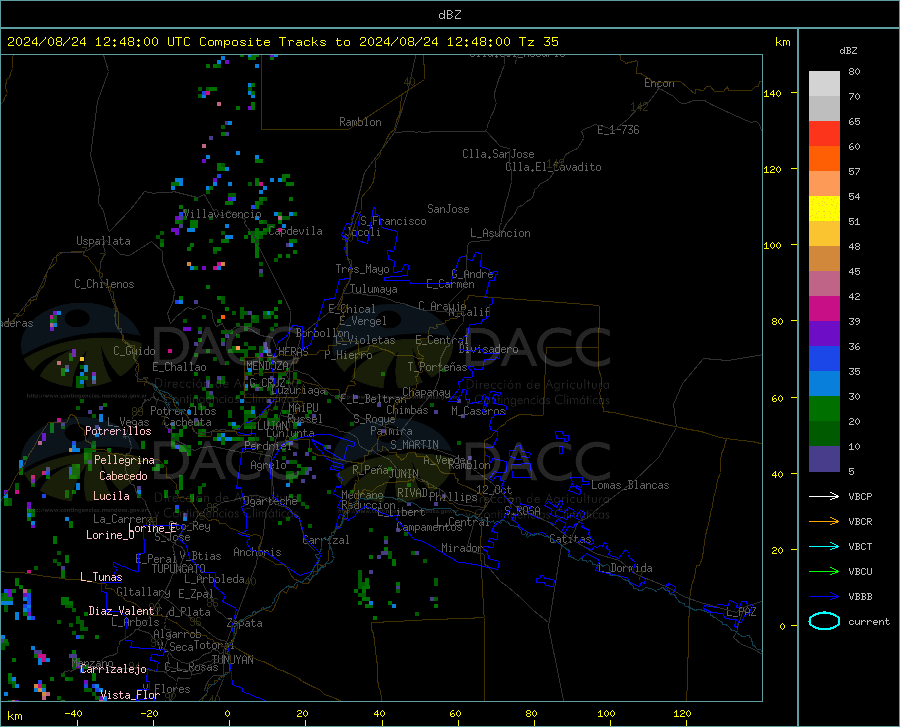Click the Carrizalejo label
Screen dimensions: 900x727
pyautogui.click(x=113, y=669)
